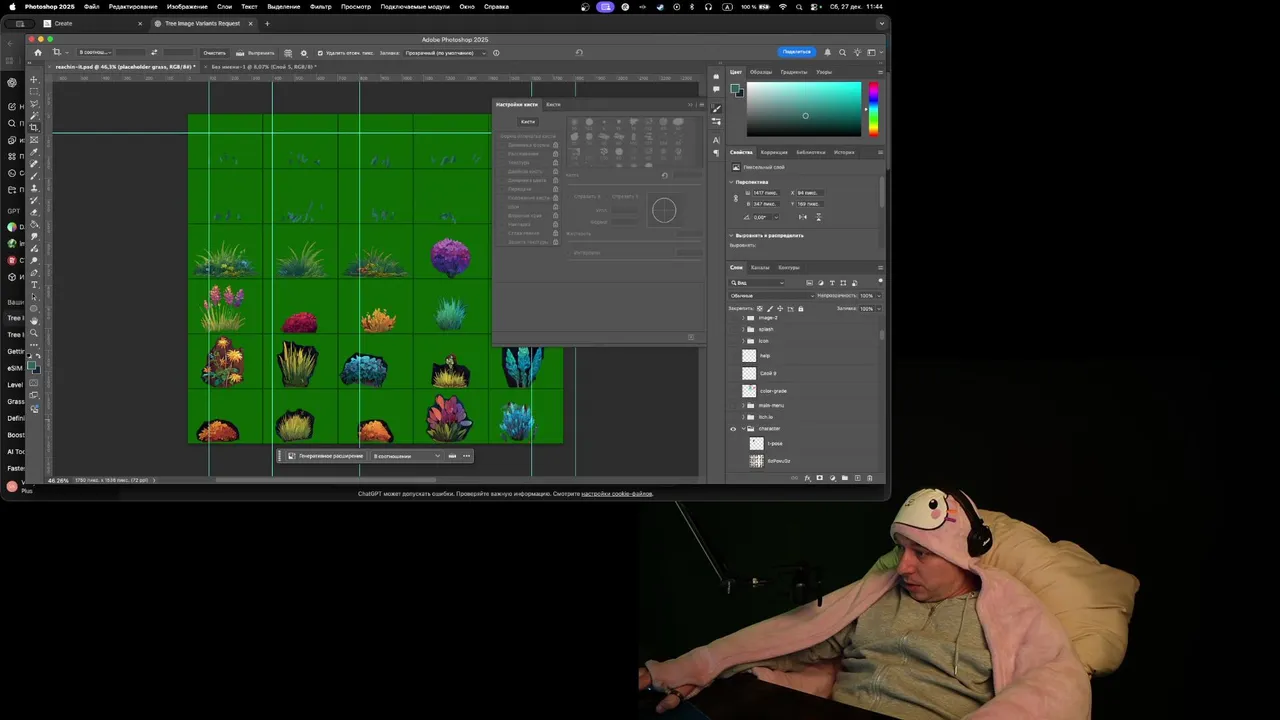The image size is (1280, 720).
Task: Open the crop fill dropdown in options bar
Action: click(445, 53)
